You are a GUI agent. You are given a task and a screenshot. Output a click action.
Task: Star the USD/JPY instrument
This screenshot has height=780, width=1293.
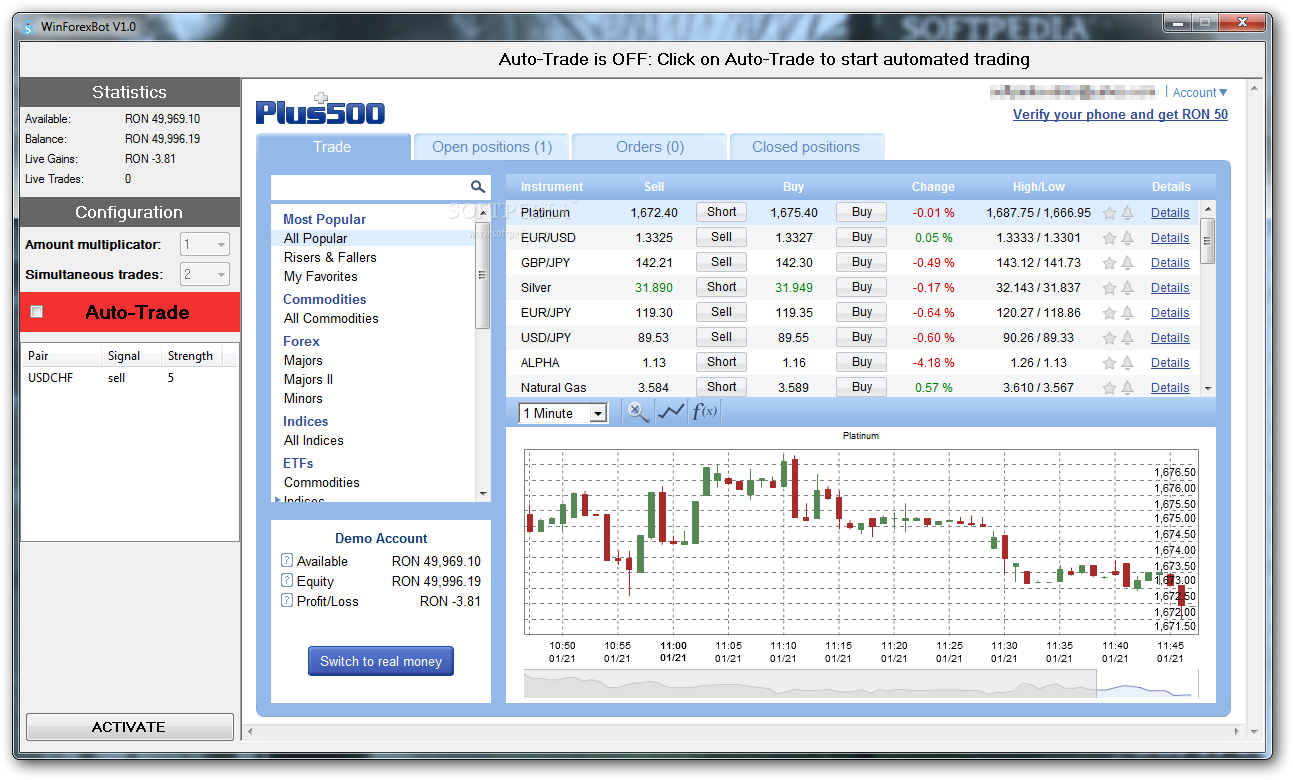coord(1109,338)
